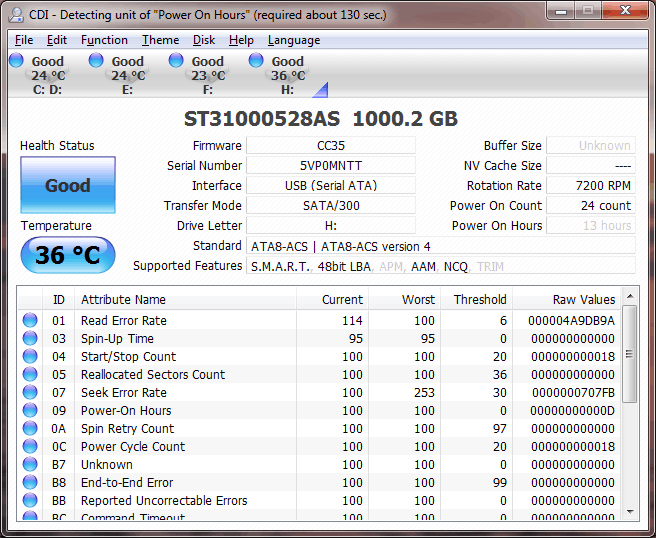The height and width of the screenshot is (538, 656).
Task: Click the Supported Features field
Action: point(441,266)
